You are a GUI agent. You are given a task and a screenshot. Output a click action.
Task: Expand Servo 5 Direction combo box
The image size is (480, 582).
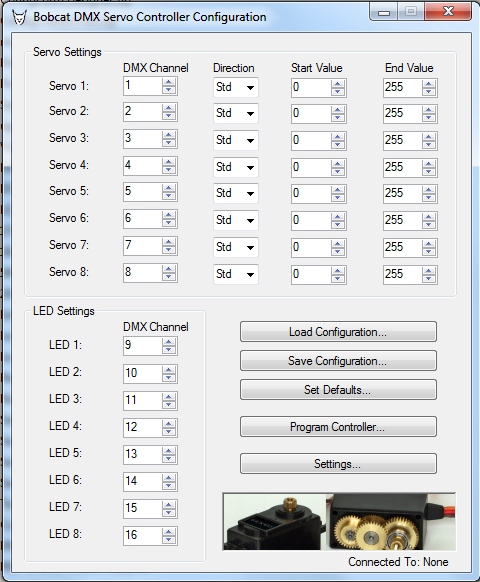click(x=235, y=193)
